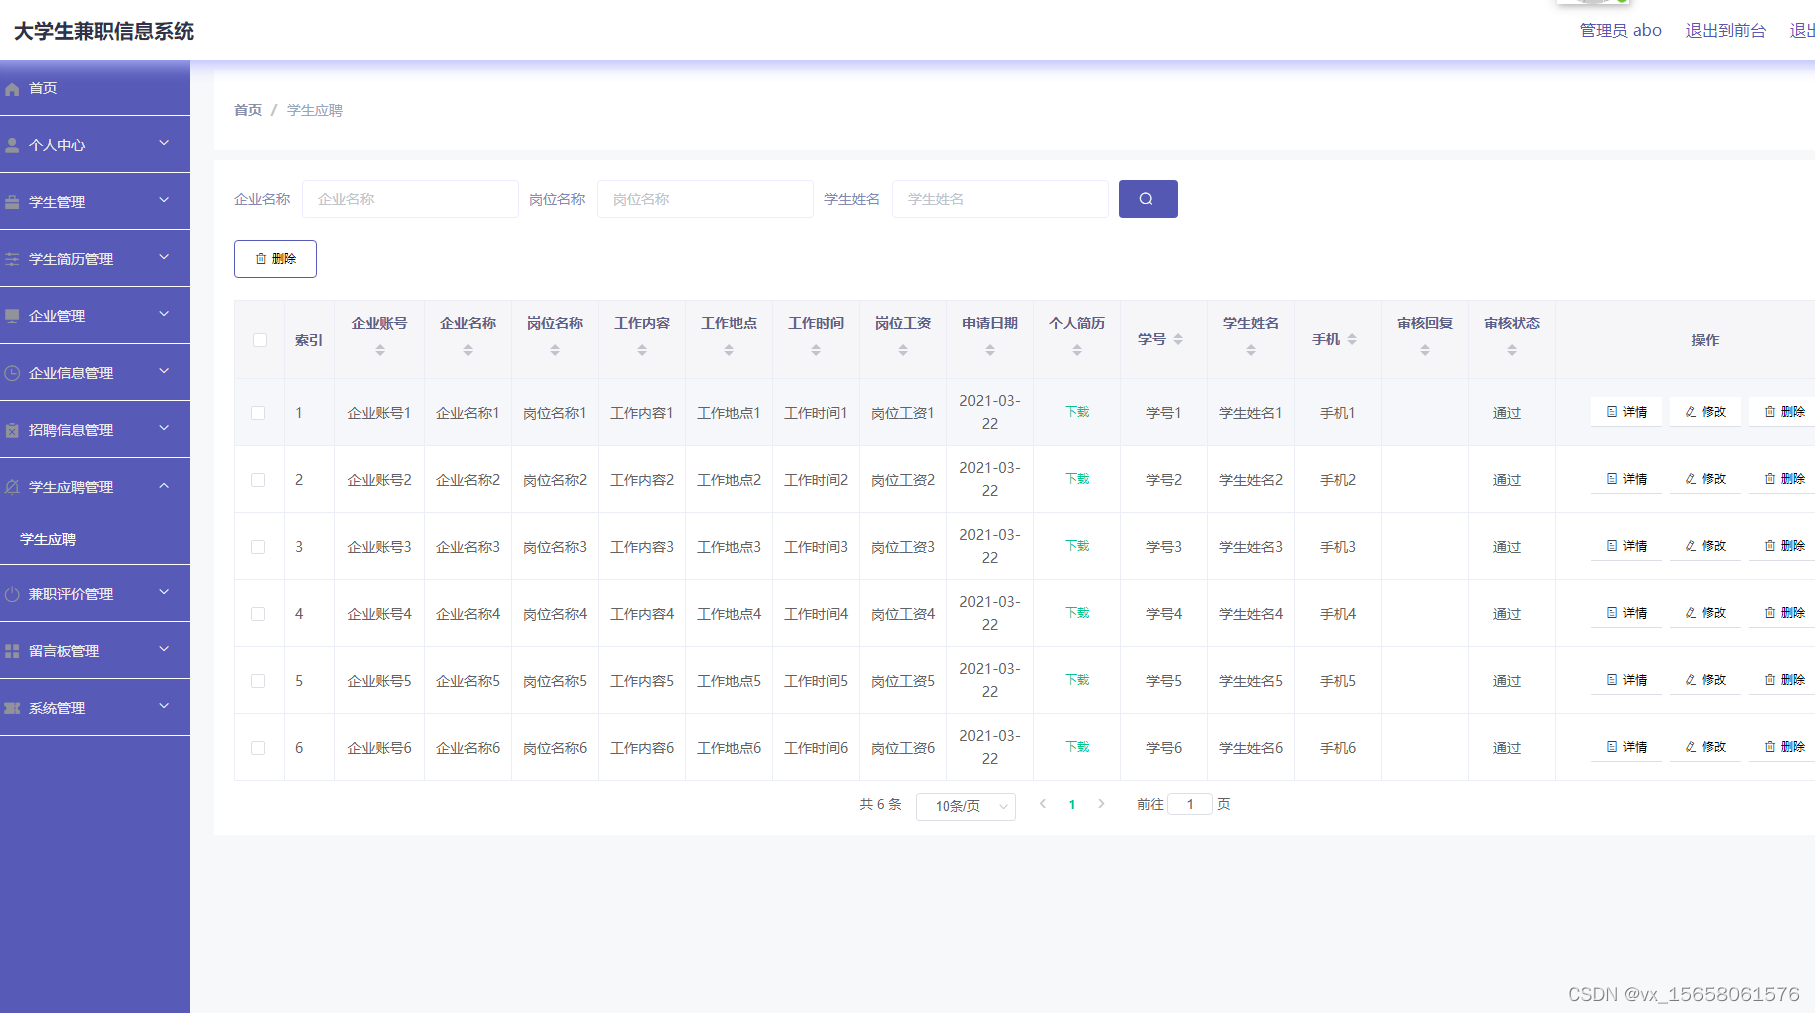Click the 前往 page number field
Image resolution: width=1815 pixels, height=1013 pixels.
[x=1190, y=804]
